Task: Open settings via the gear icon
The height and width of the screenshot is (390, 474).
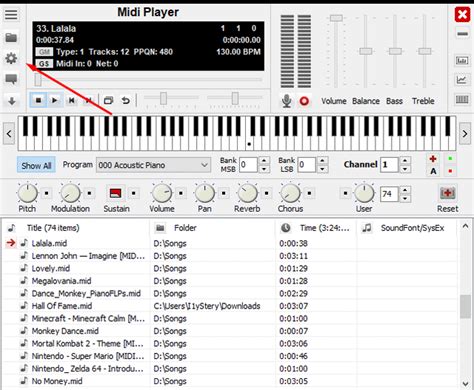Action: coord(11,58)
